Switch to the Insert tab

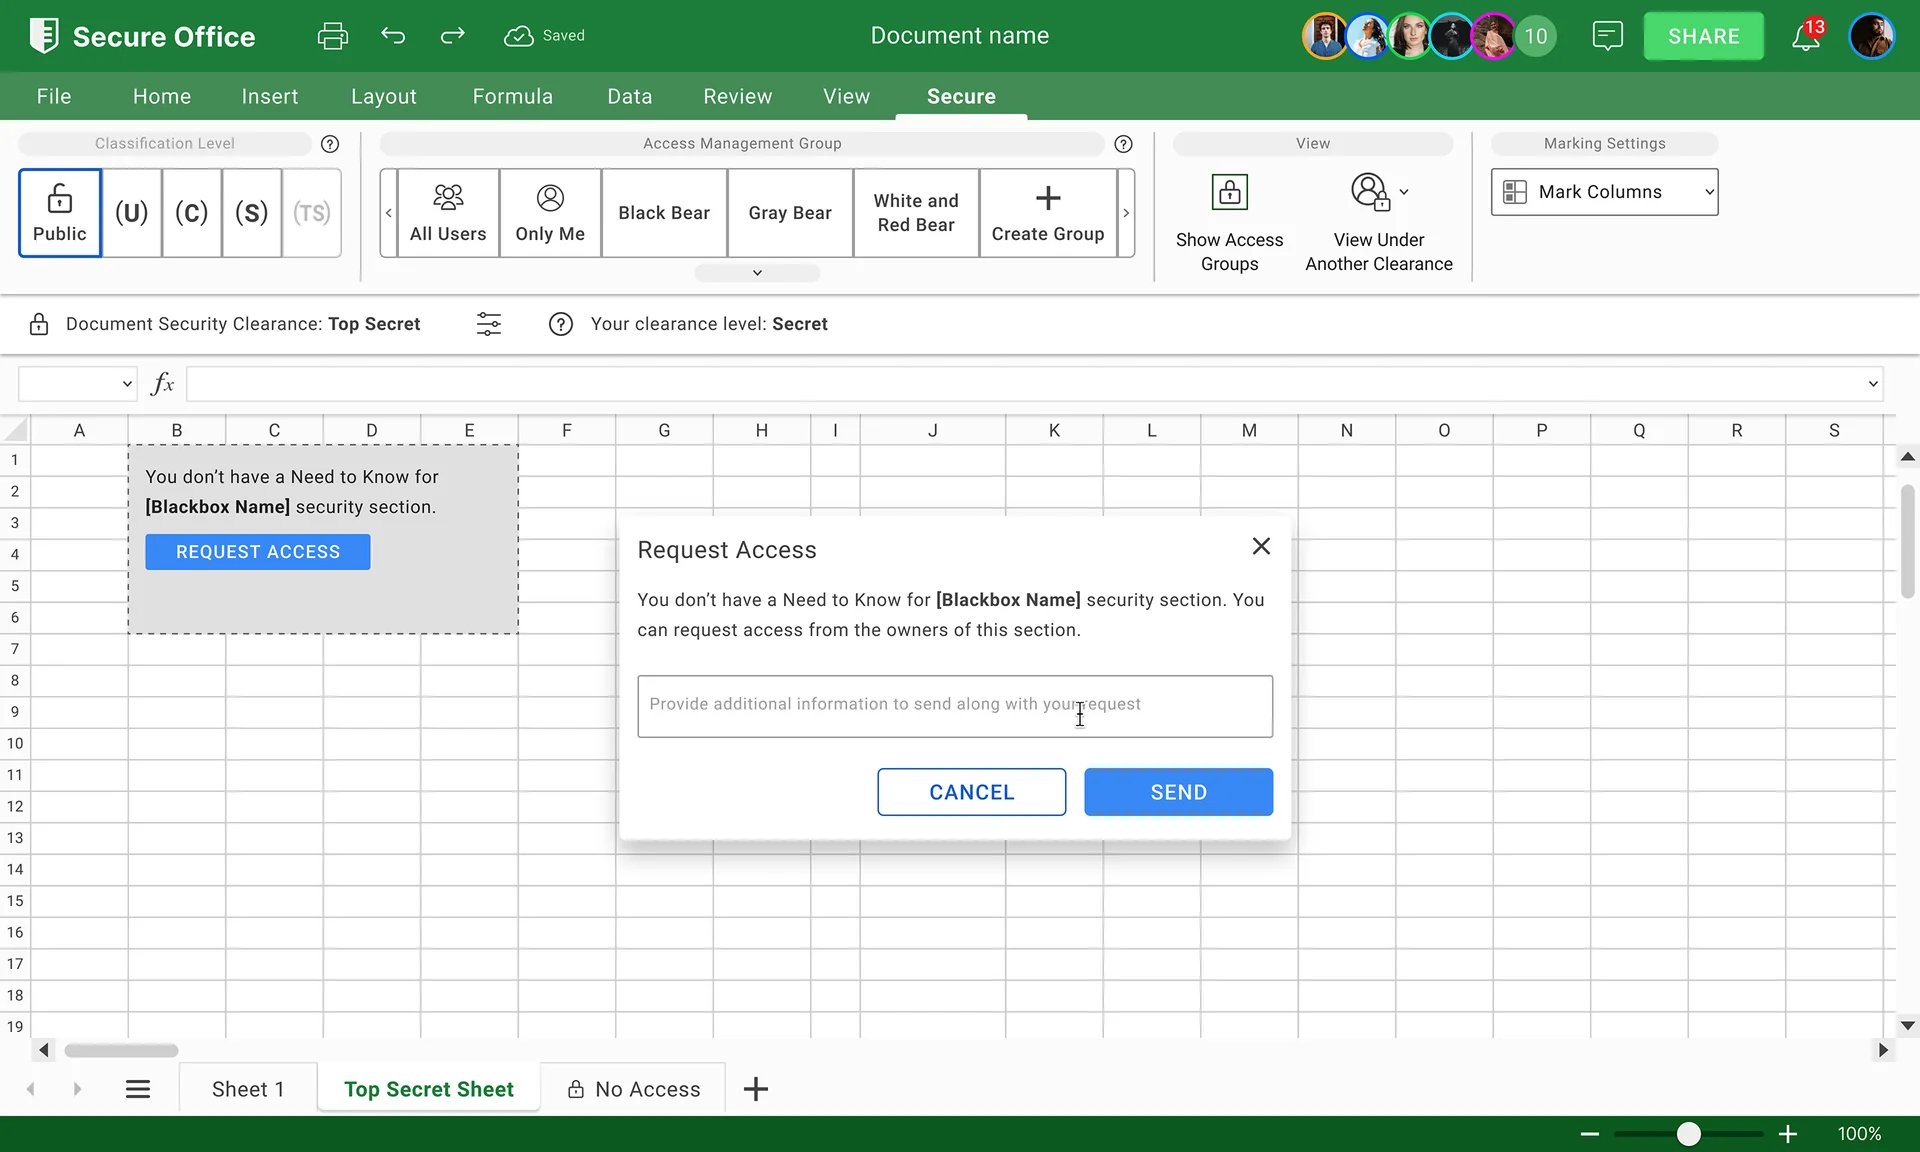point(270,96)
